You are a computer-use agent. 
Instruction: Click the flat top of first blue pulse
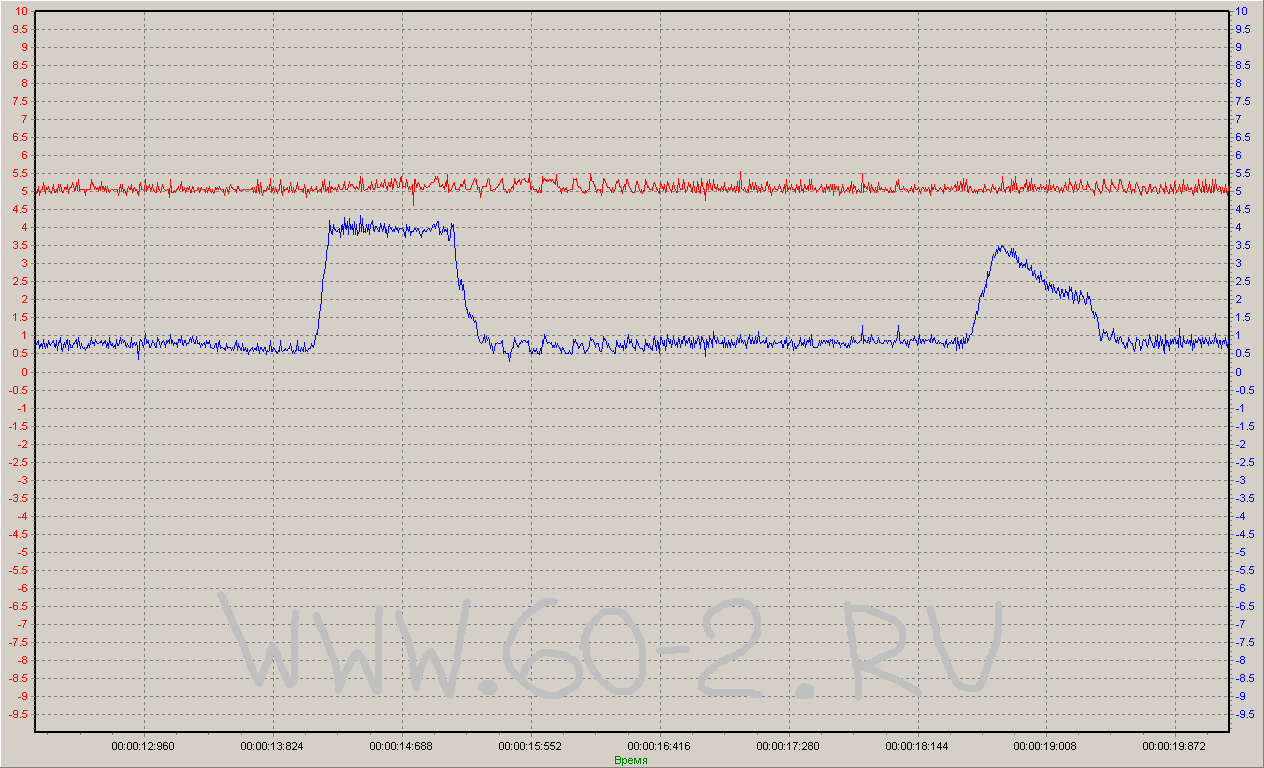click(390, 228)
